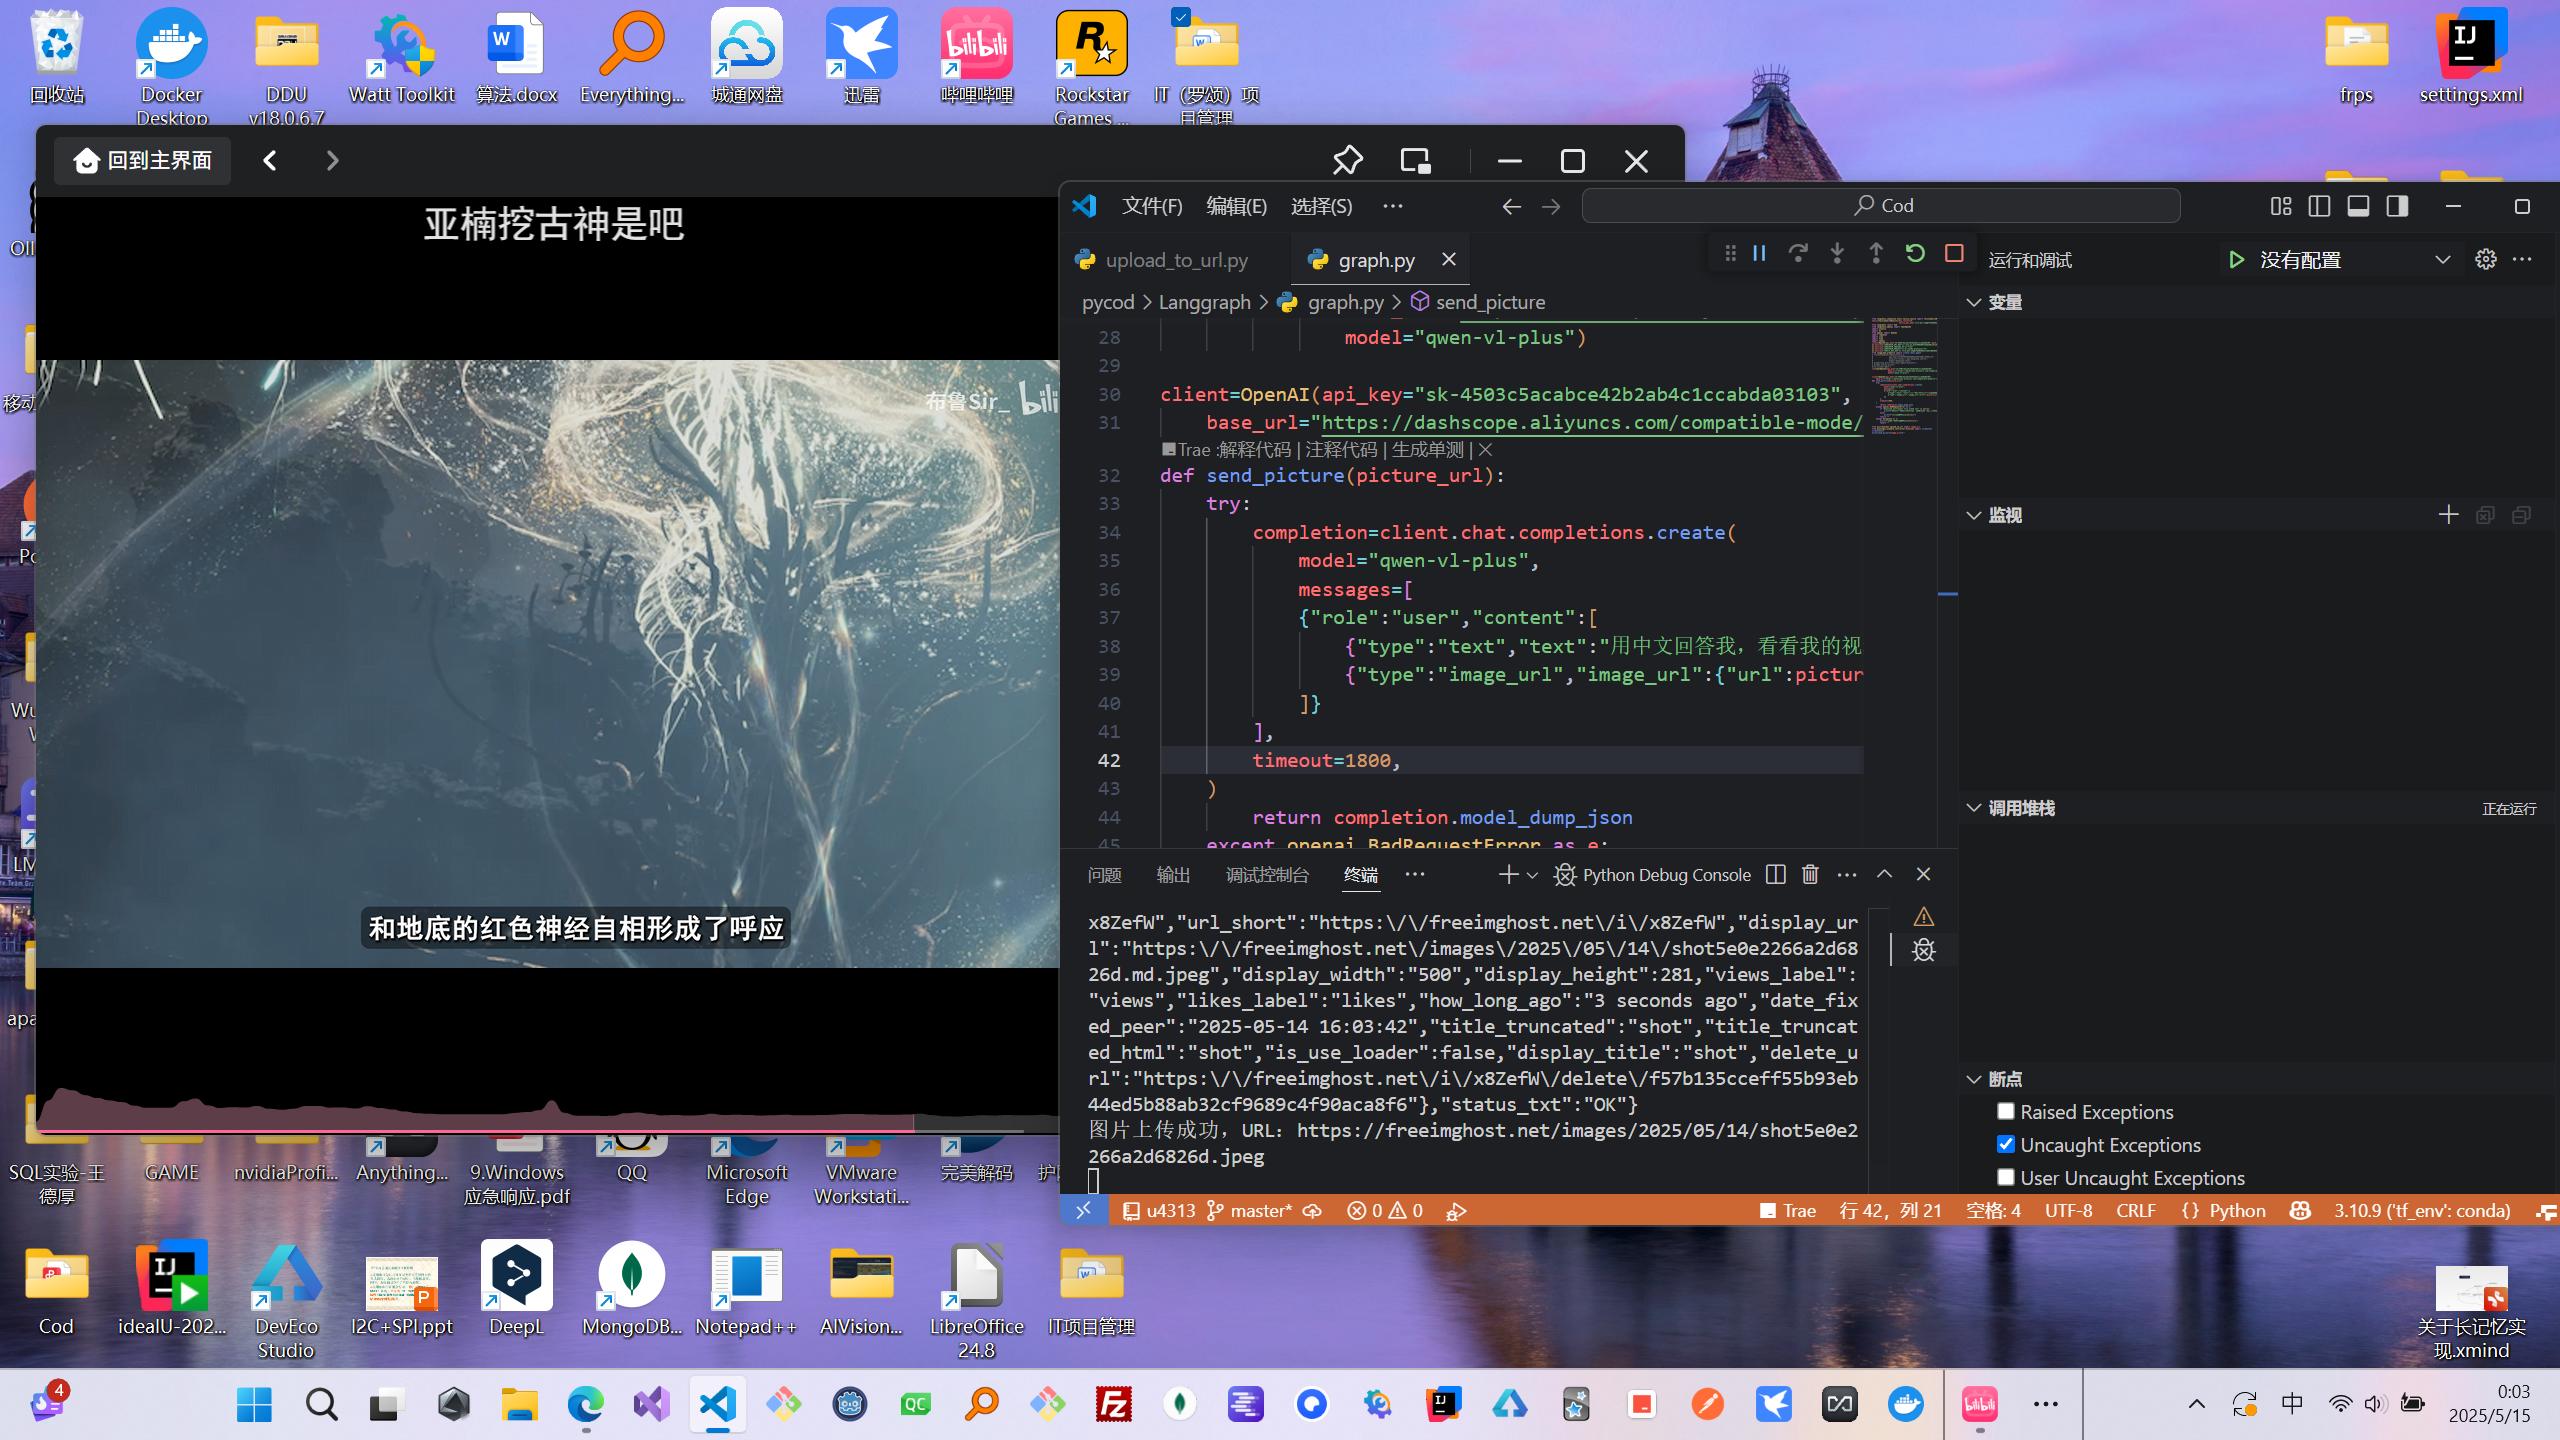
Task: Switch to 问题 panel tab
Action: [1104, 875]
